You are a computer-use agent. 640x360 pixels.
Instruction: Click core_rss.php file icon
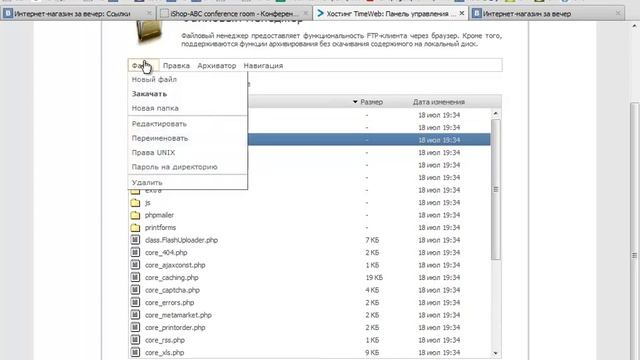135,340
